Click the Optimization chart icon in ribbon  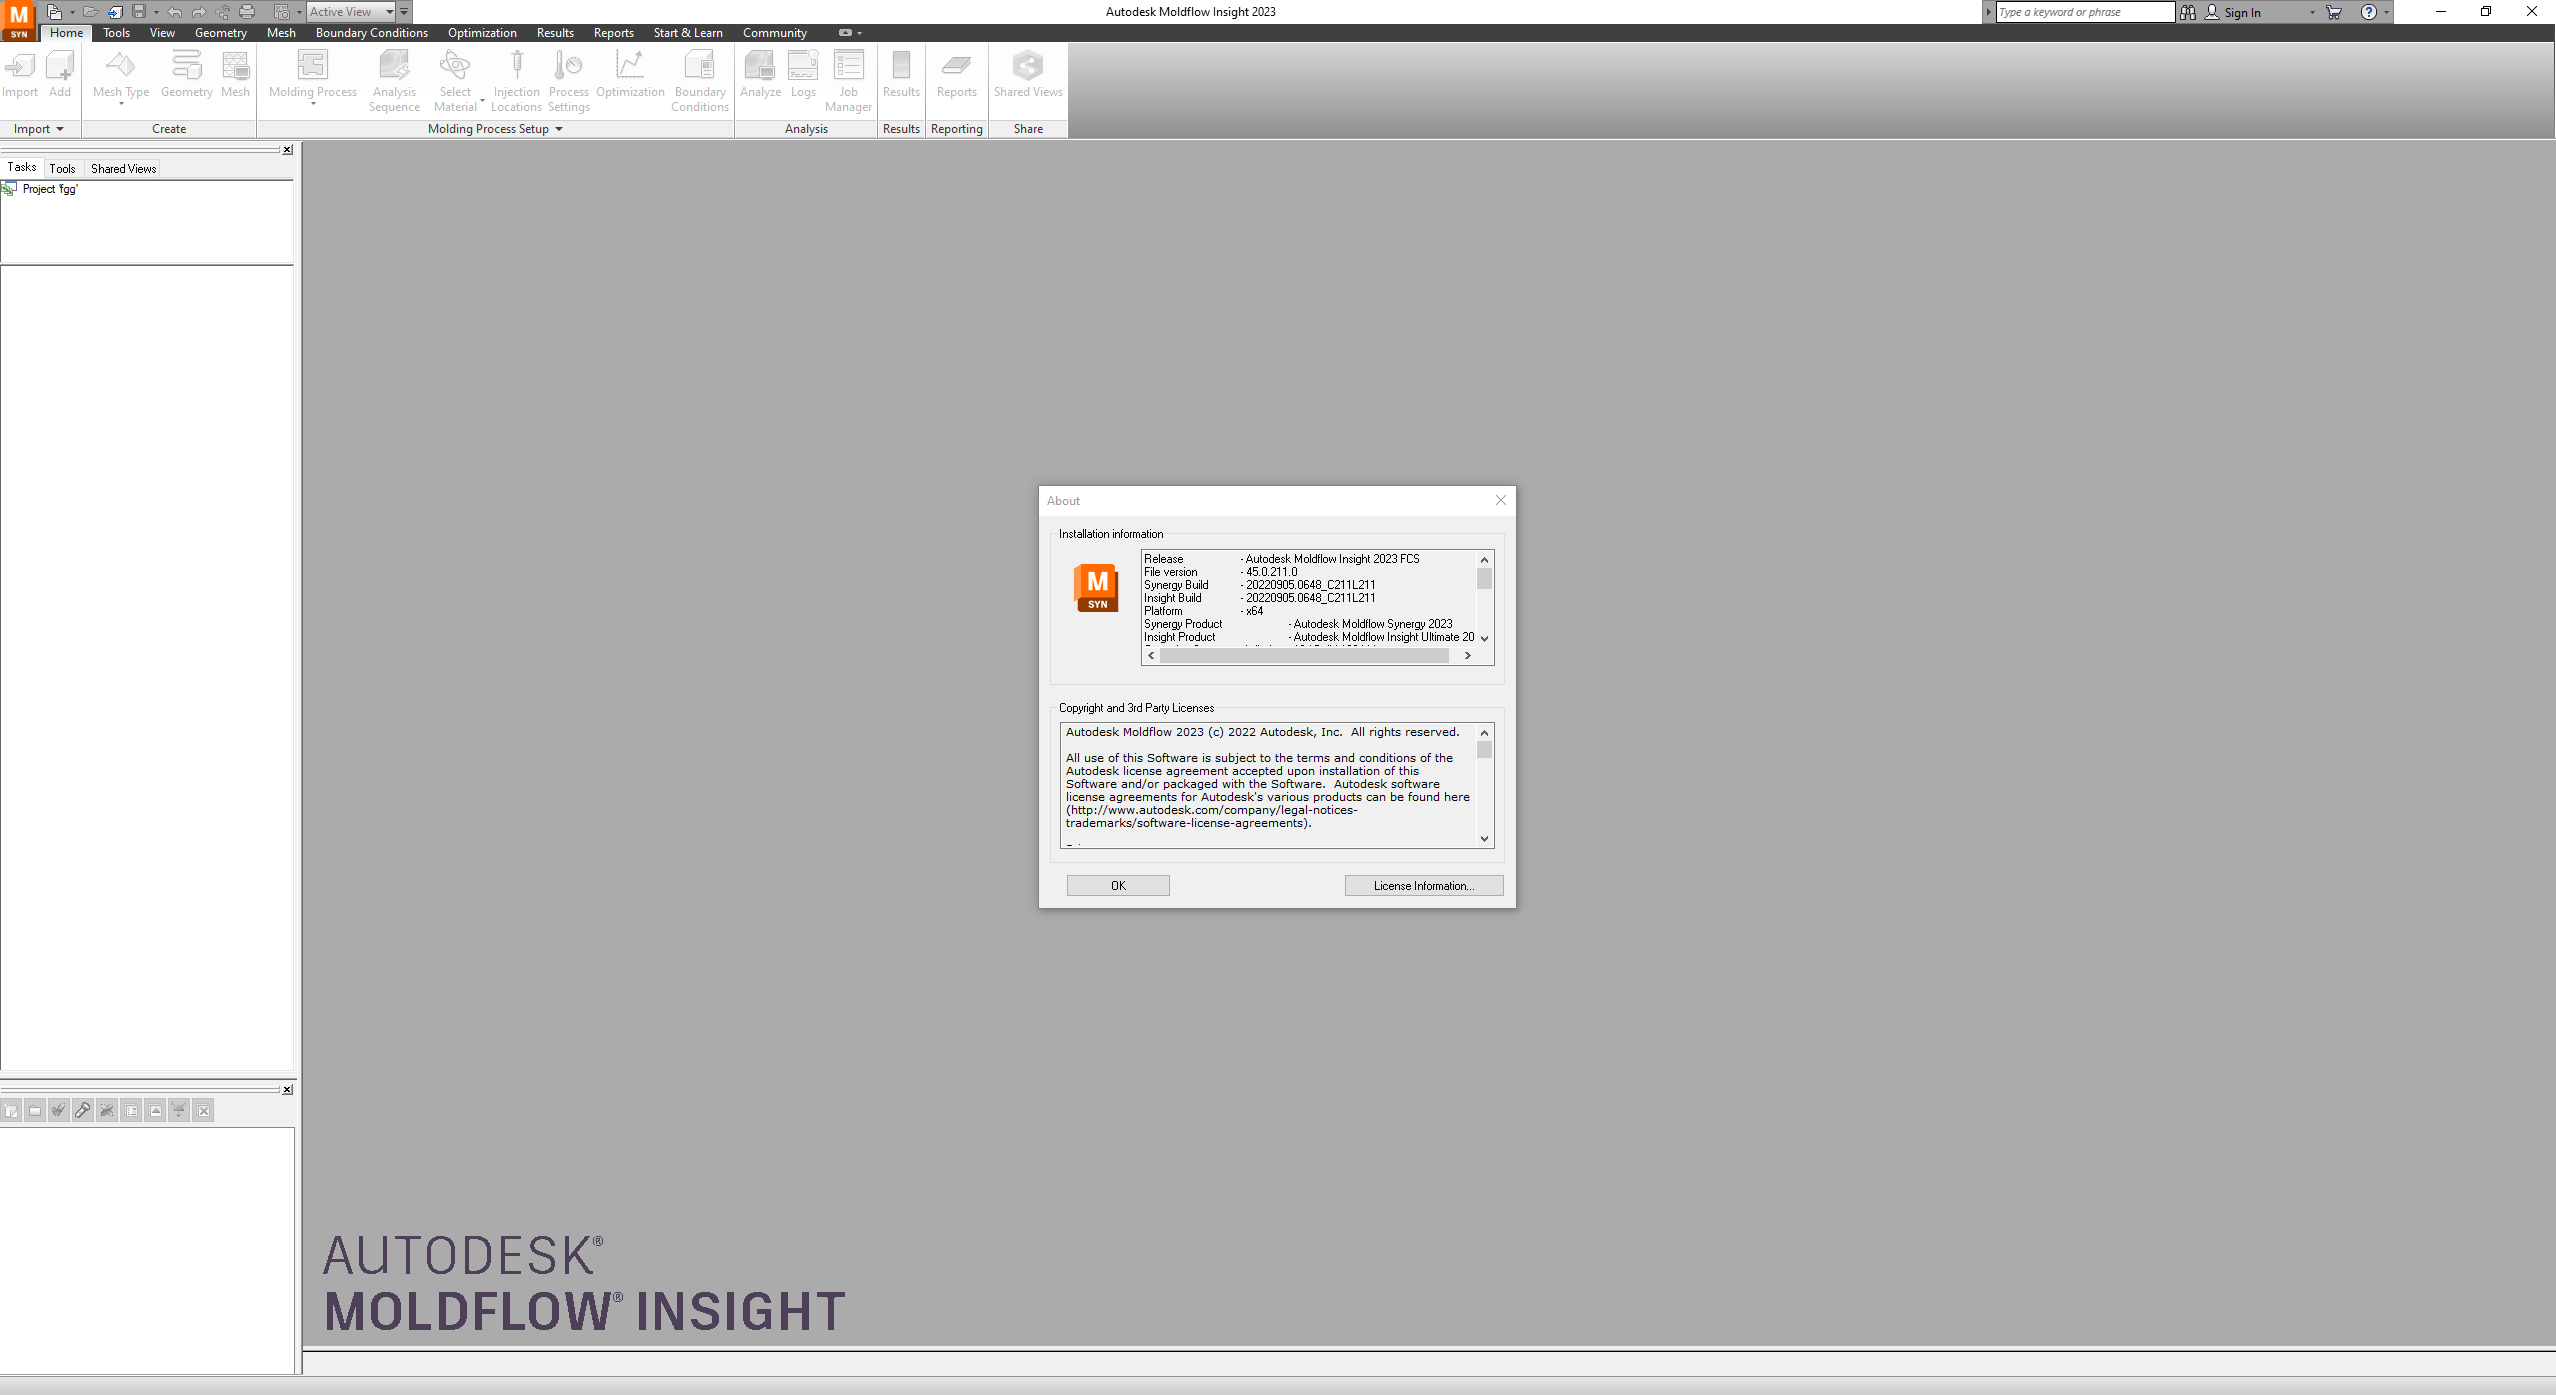(x=630, y=75)
